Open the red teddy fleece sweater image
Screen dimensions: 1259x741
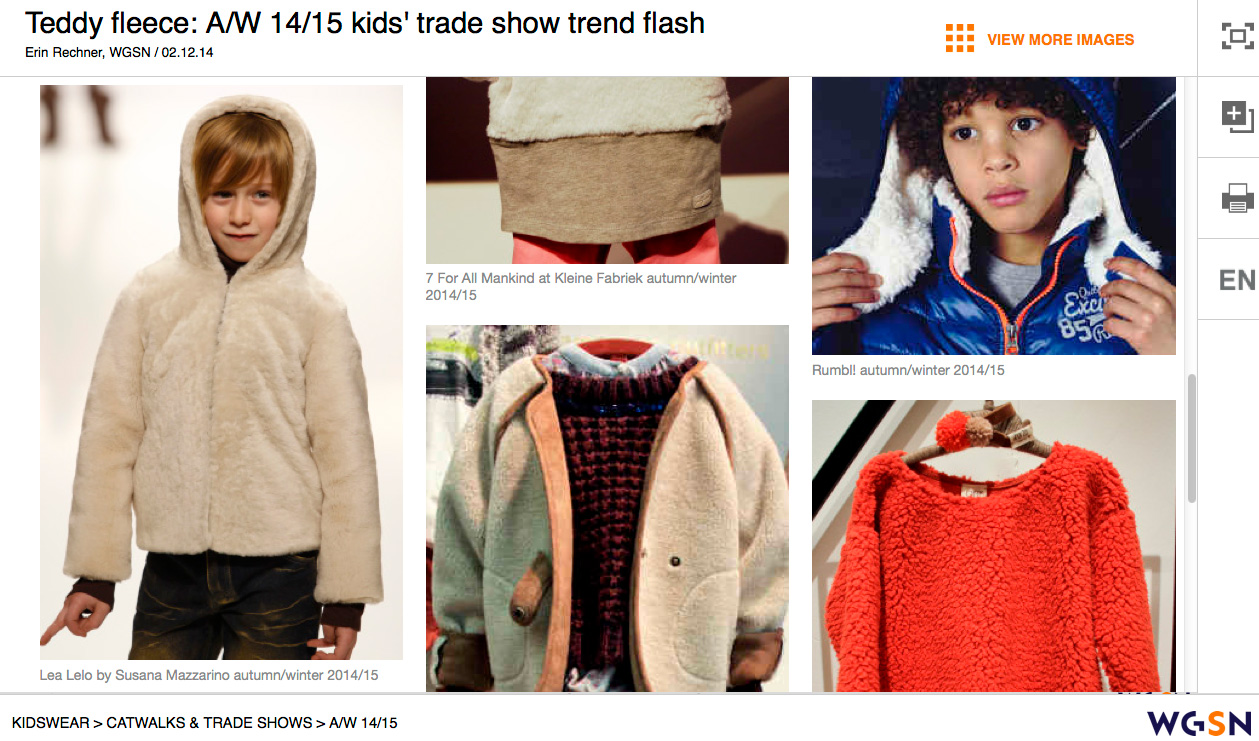coord(994,546)
